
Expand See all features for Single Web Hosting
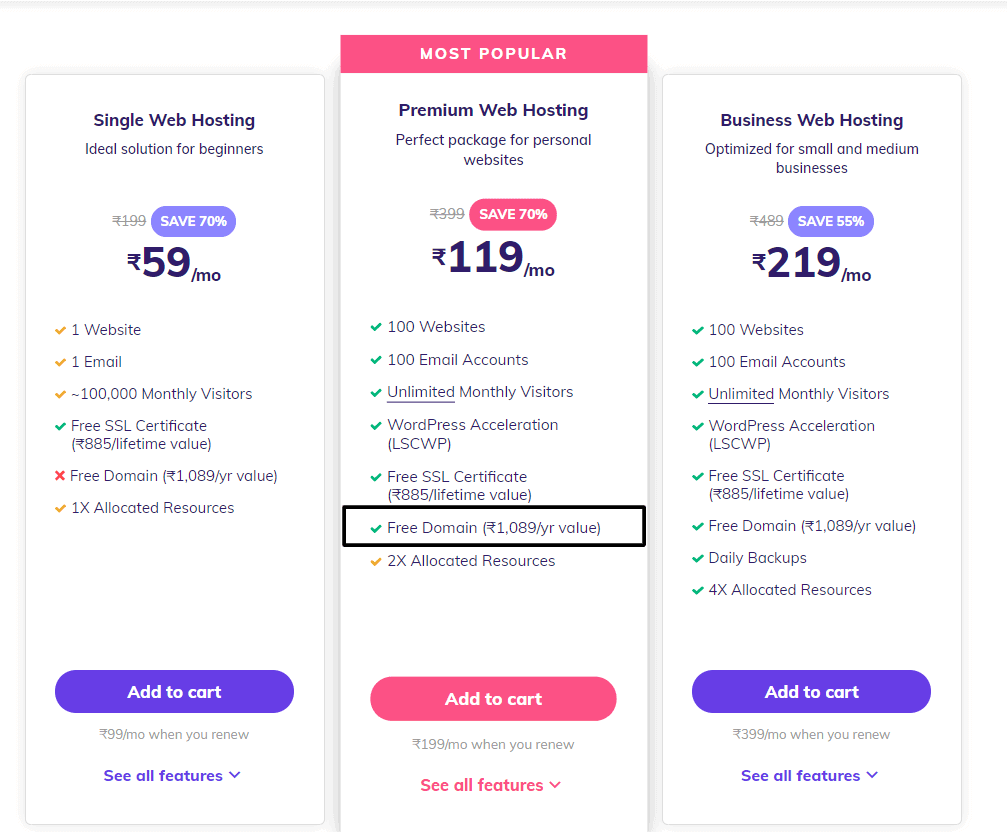click(x=172, y=776)
